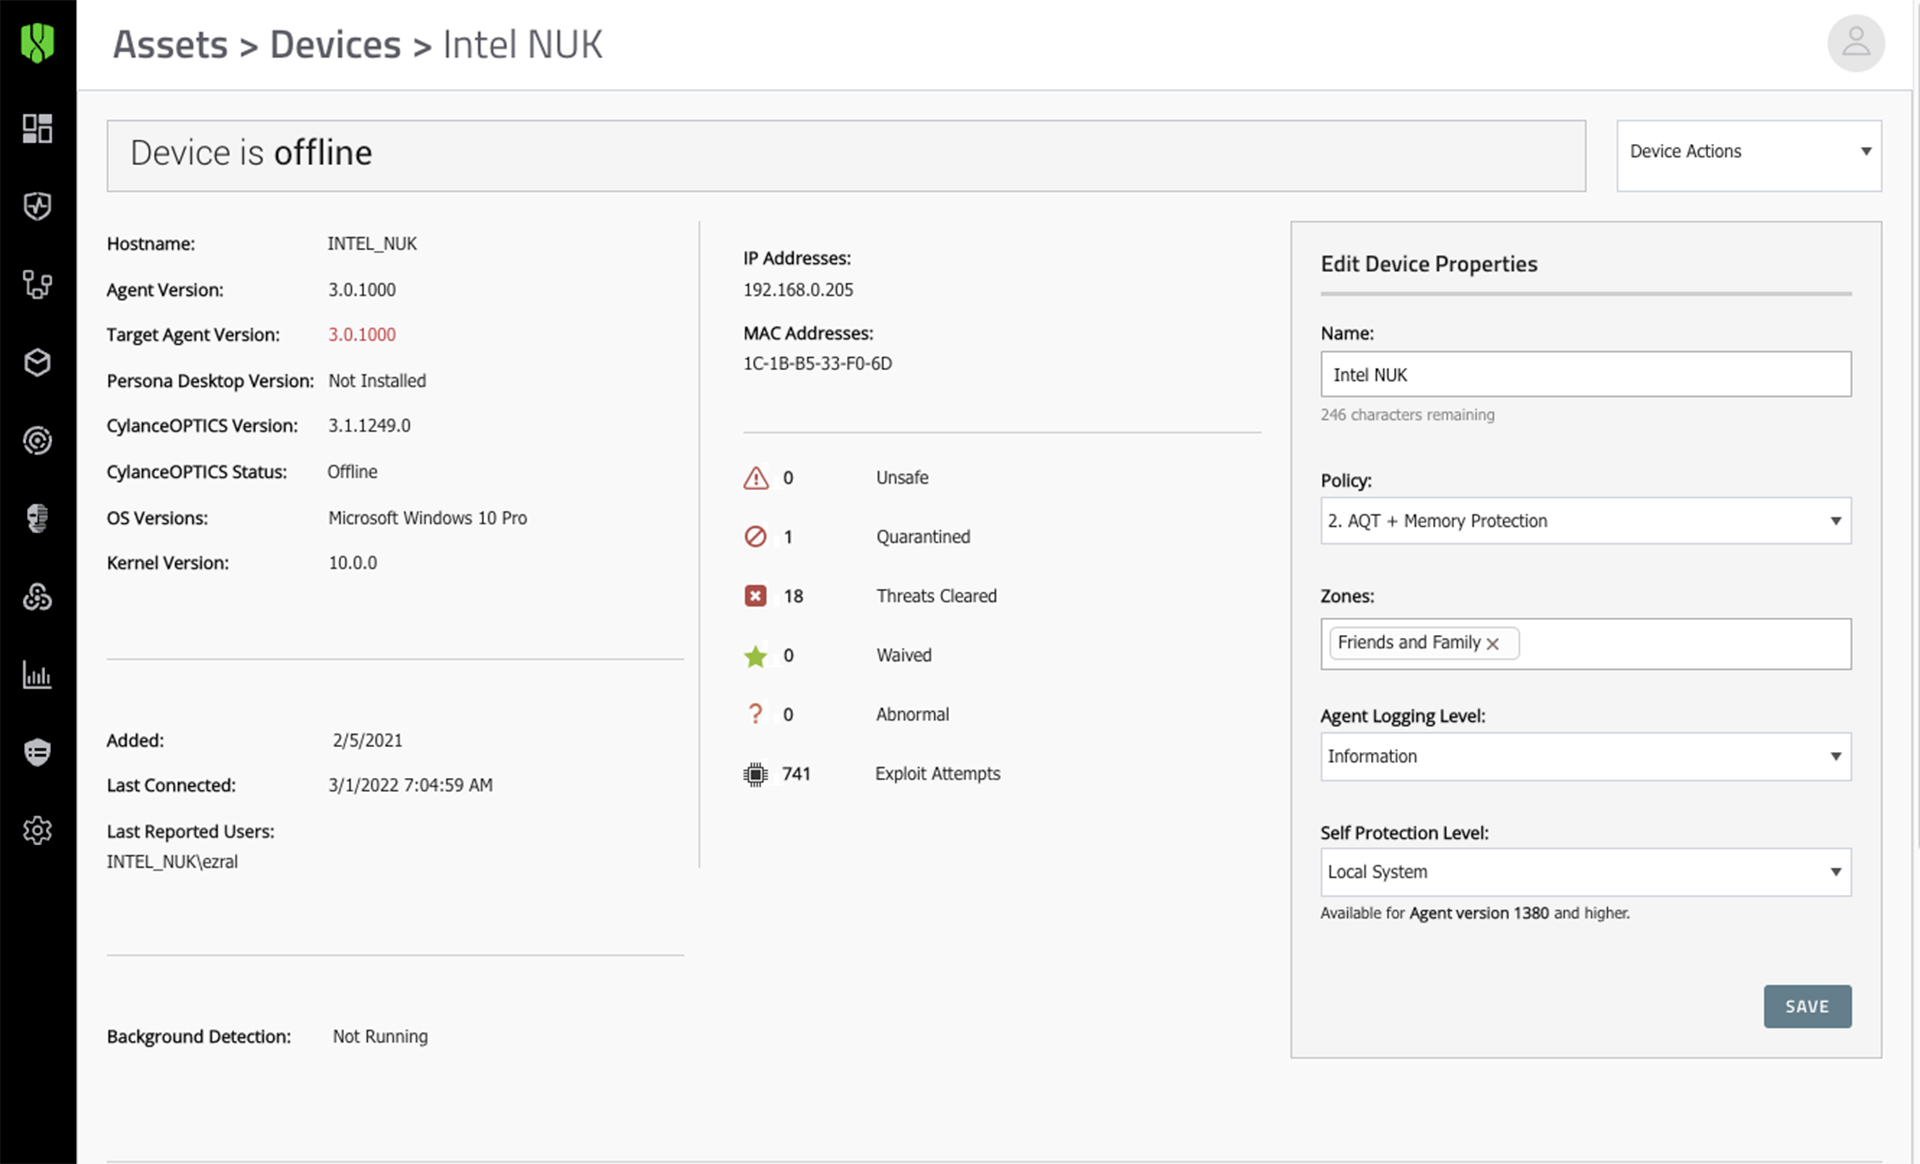This screenshot has height=1164, width=1920.
Task: Click the user profile avatar icon
Action: coord(1855,43)
